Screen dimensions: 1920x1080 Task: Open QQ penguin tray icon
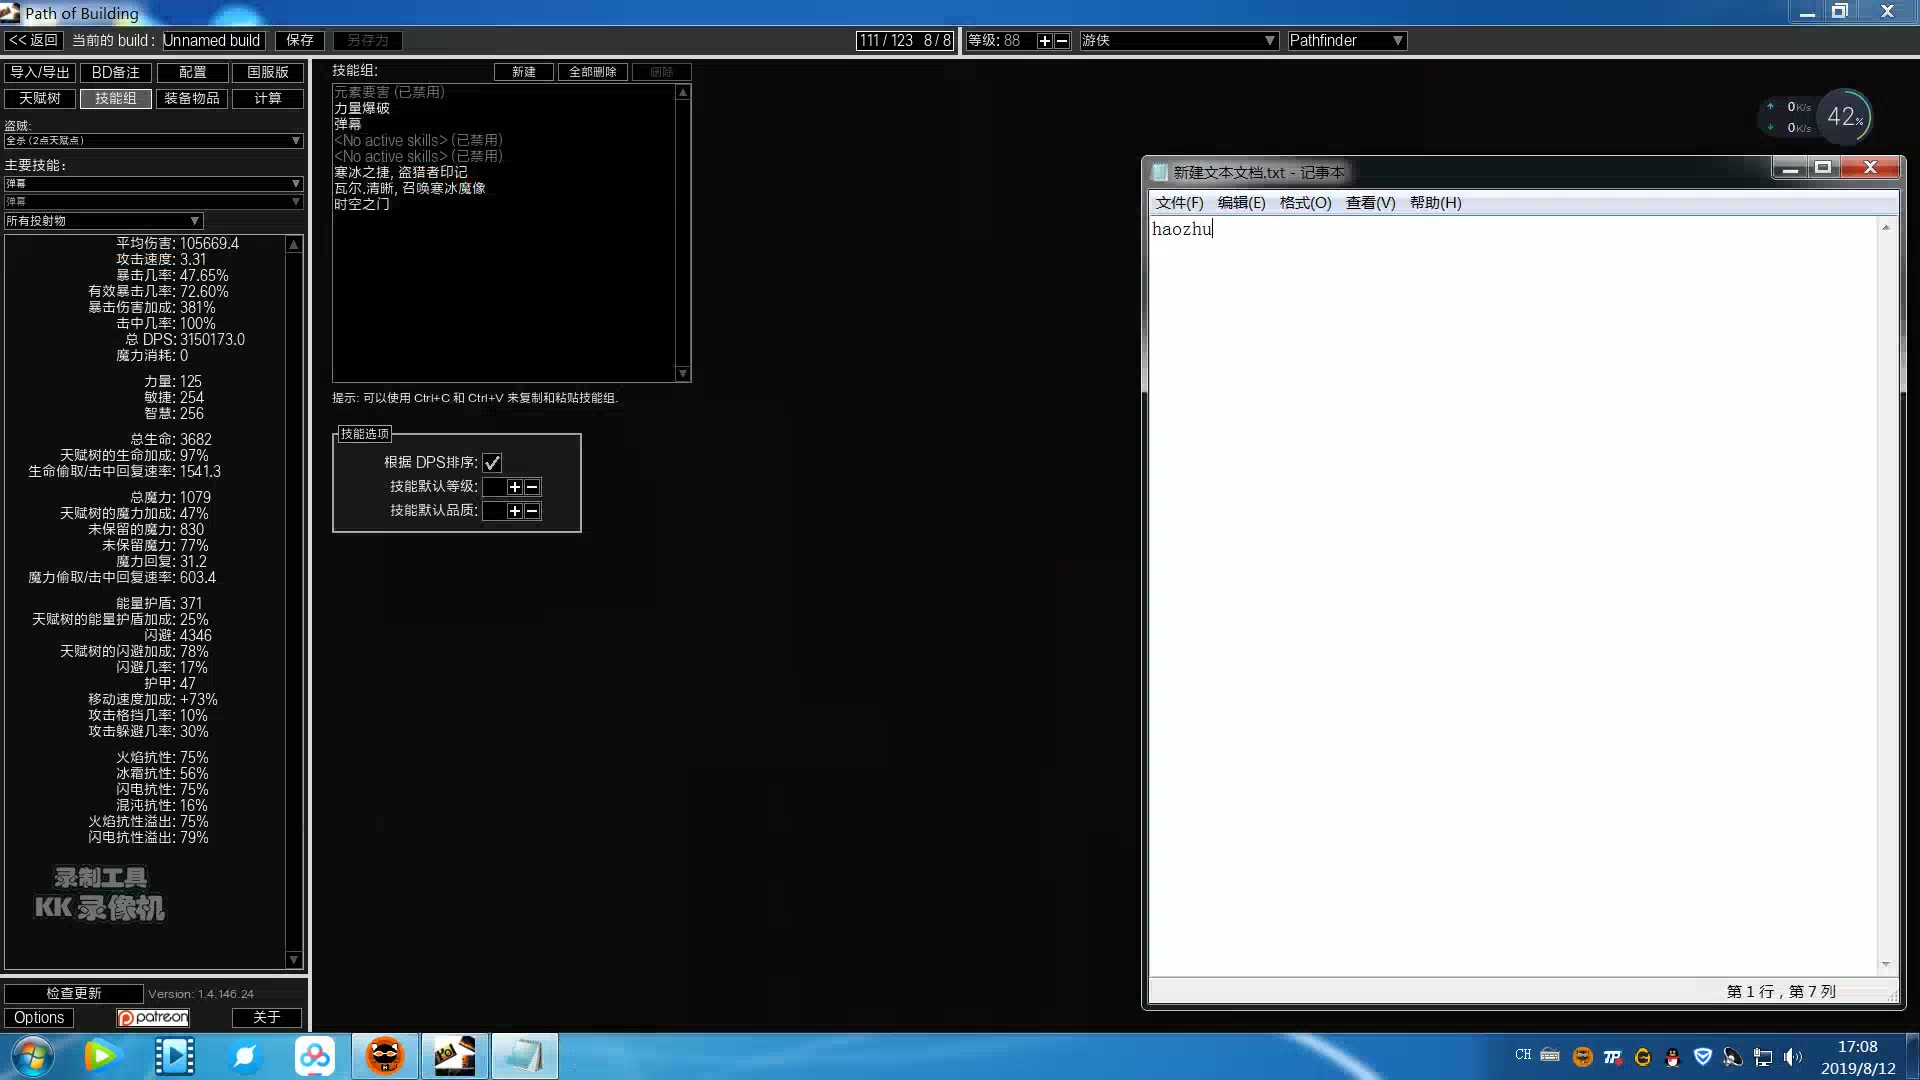(1672, 1057)
